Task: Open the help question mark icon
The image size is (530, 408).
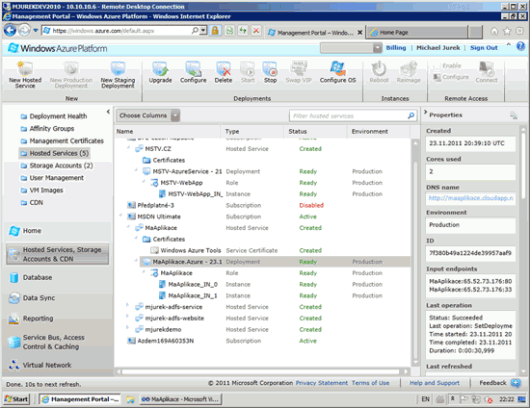Action: tap(521, 46)
